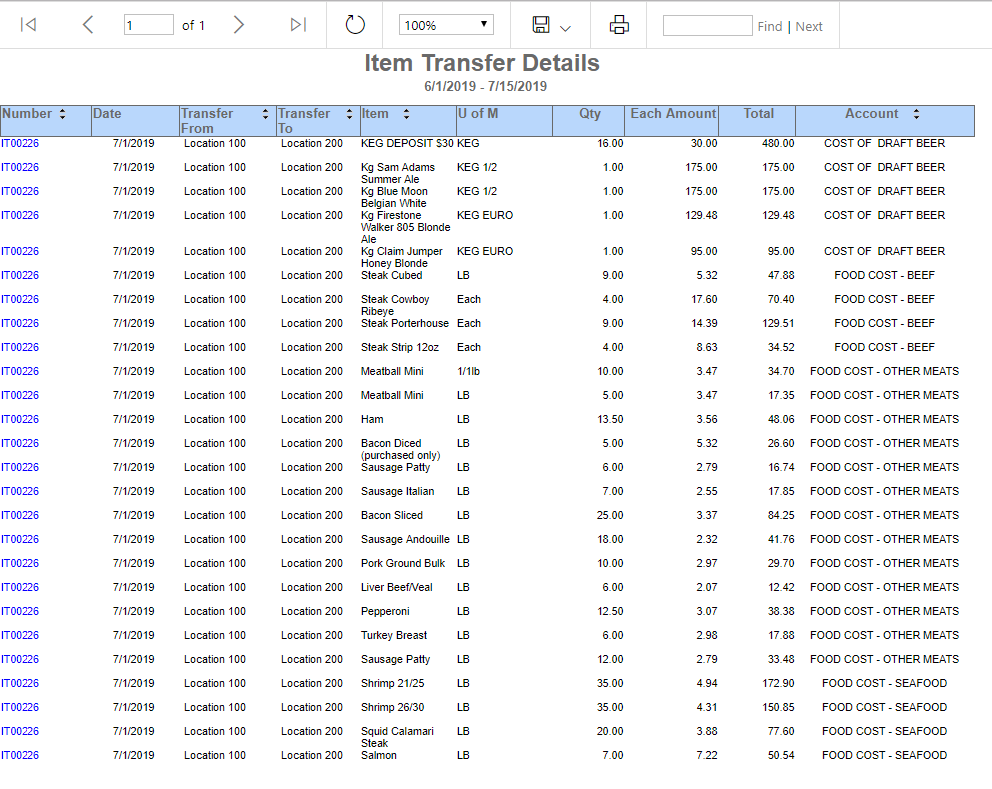This screenshot has height=789, width=992.
Task: Go to next report page
Action: click(238, 25)
